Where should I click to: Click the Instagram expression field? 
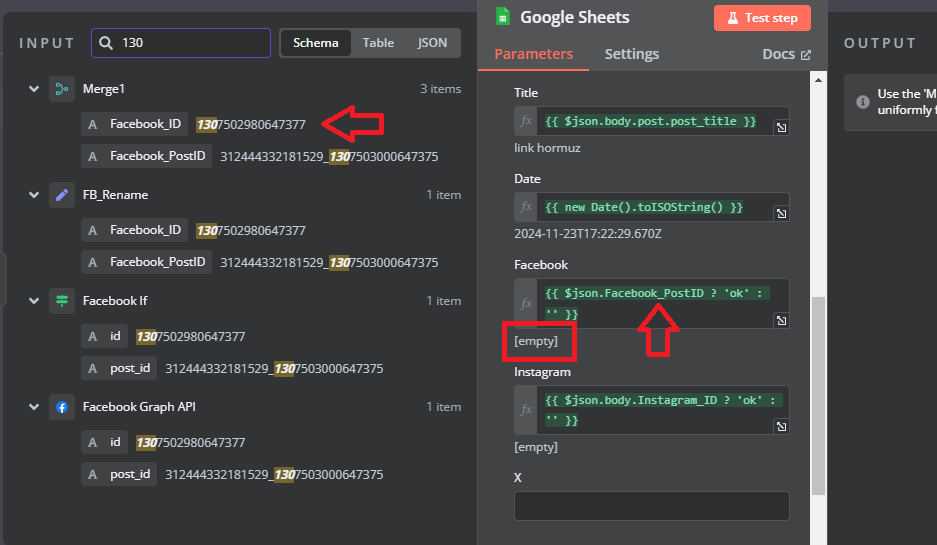[654, 410]
